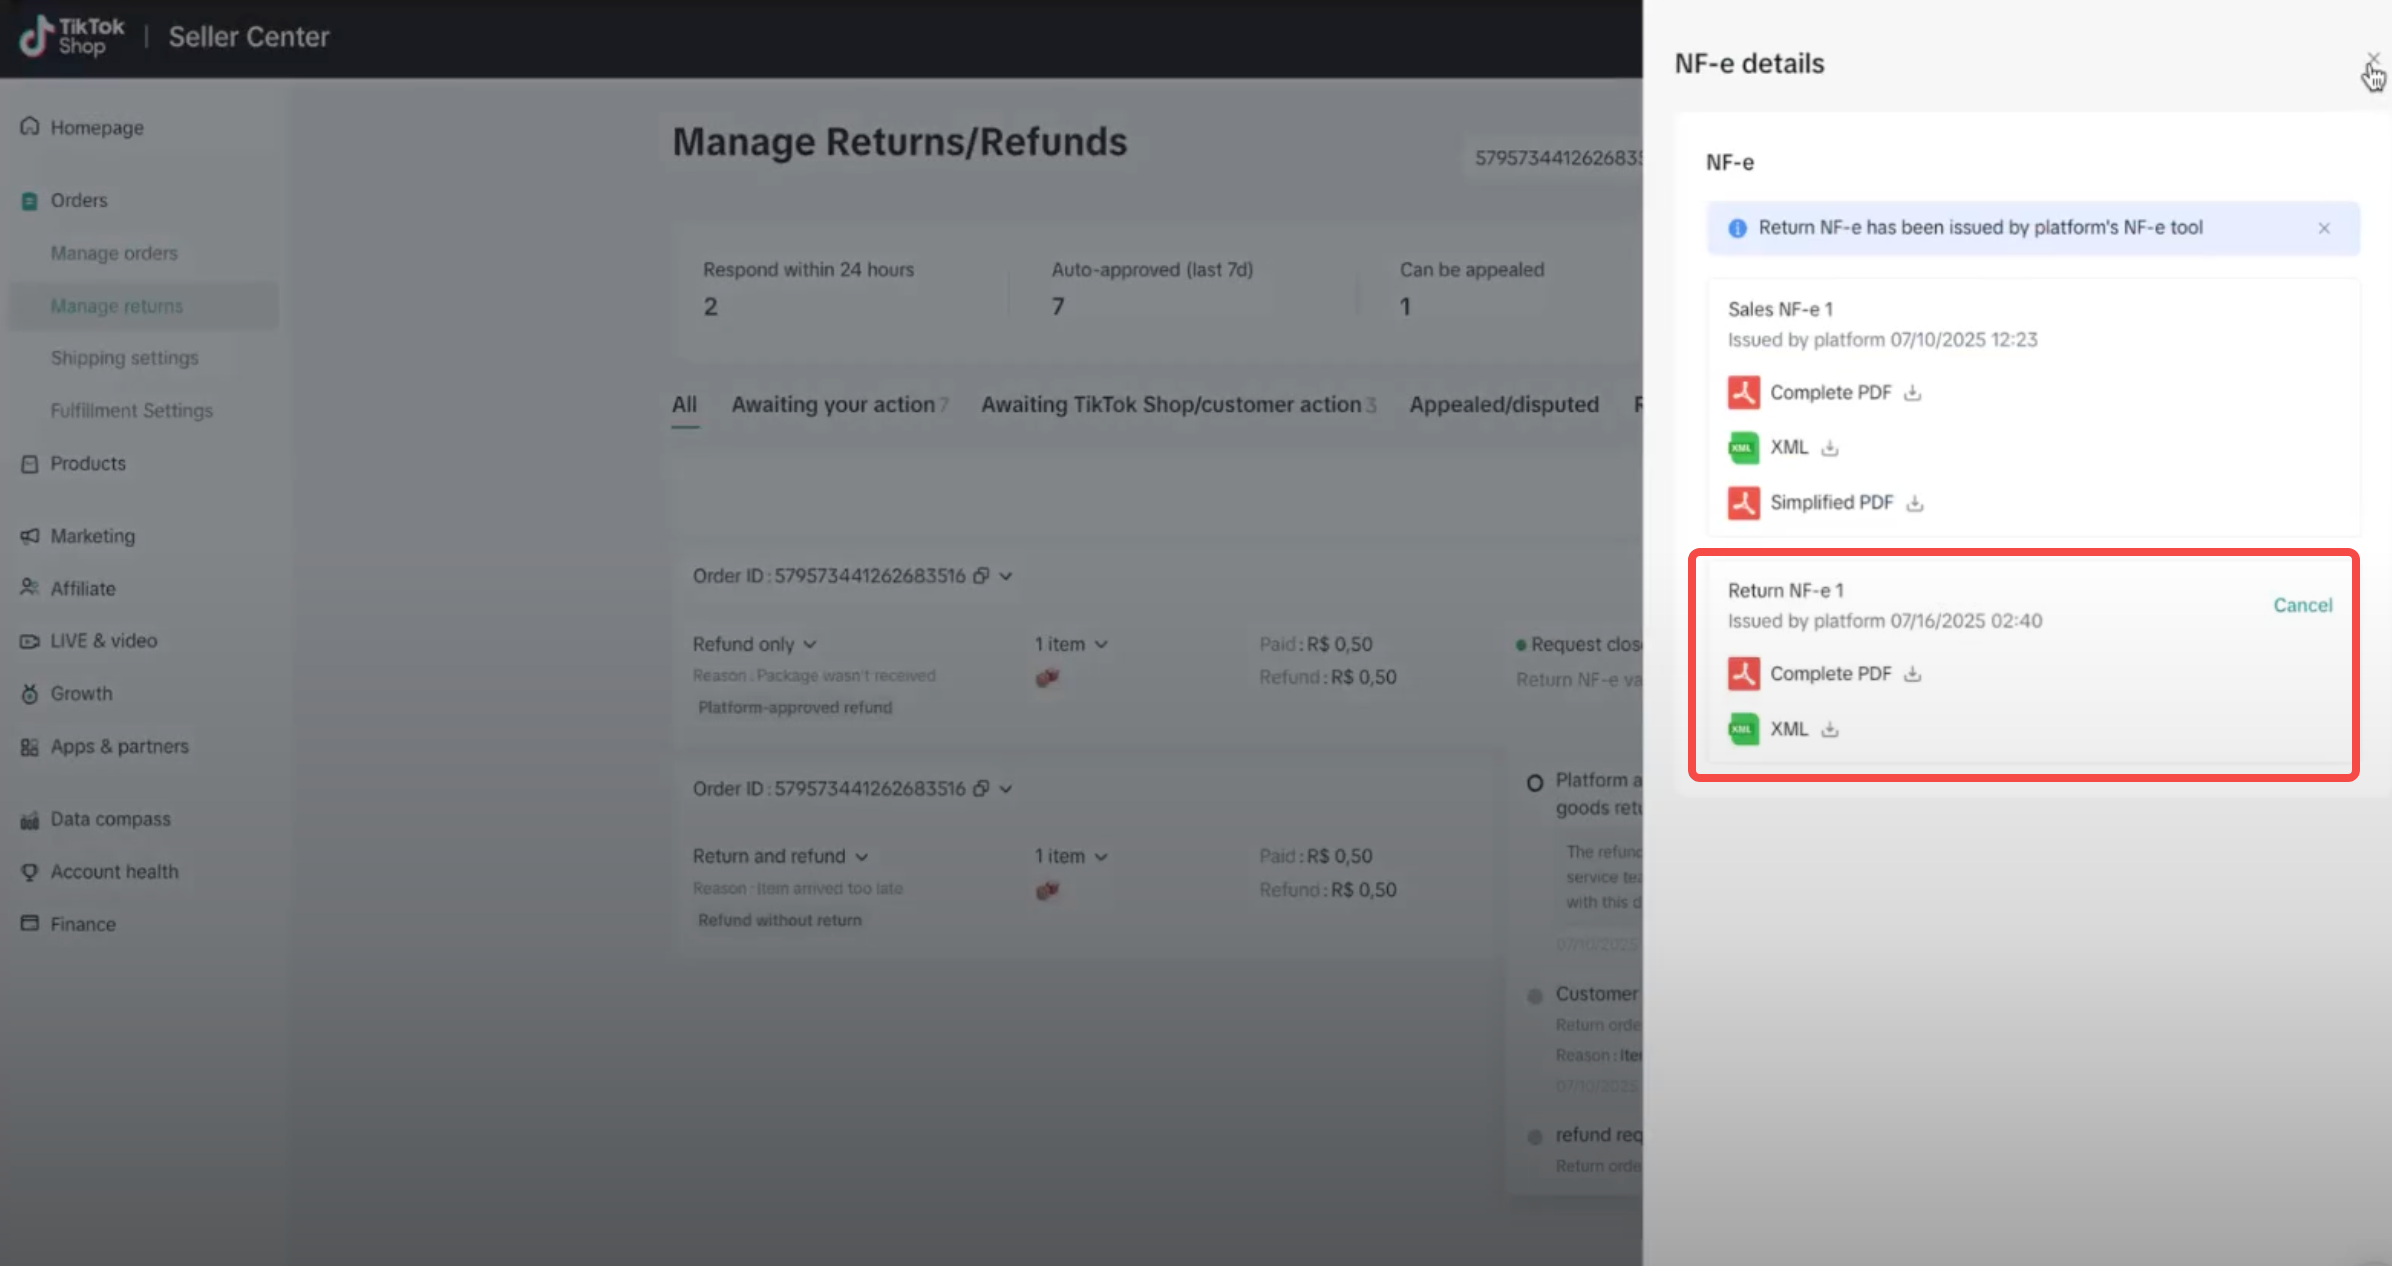
Task: Close the NF-e details panel
Action: [2373, 60]
